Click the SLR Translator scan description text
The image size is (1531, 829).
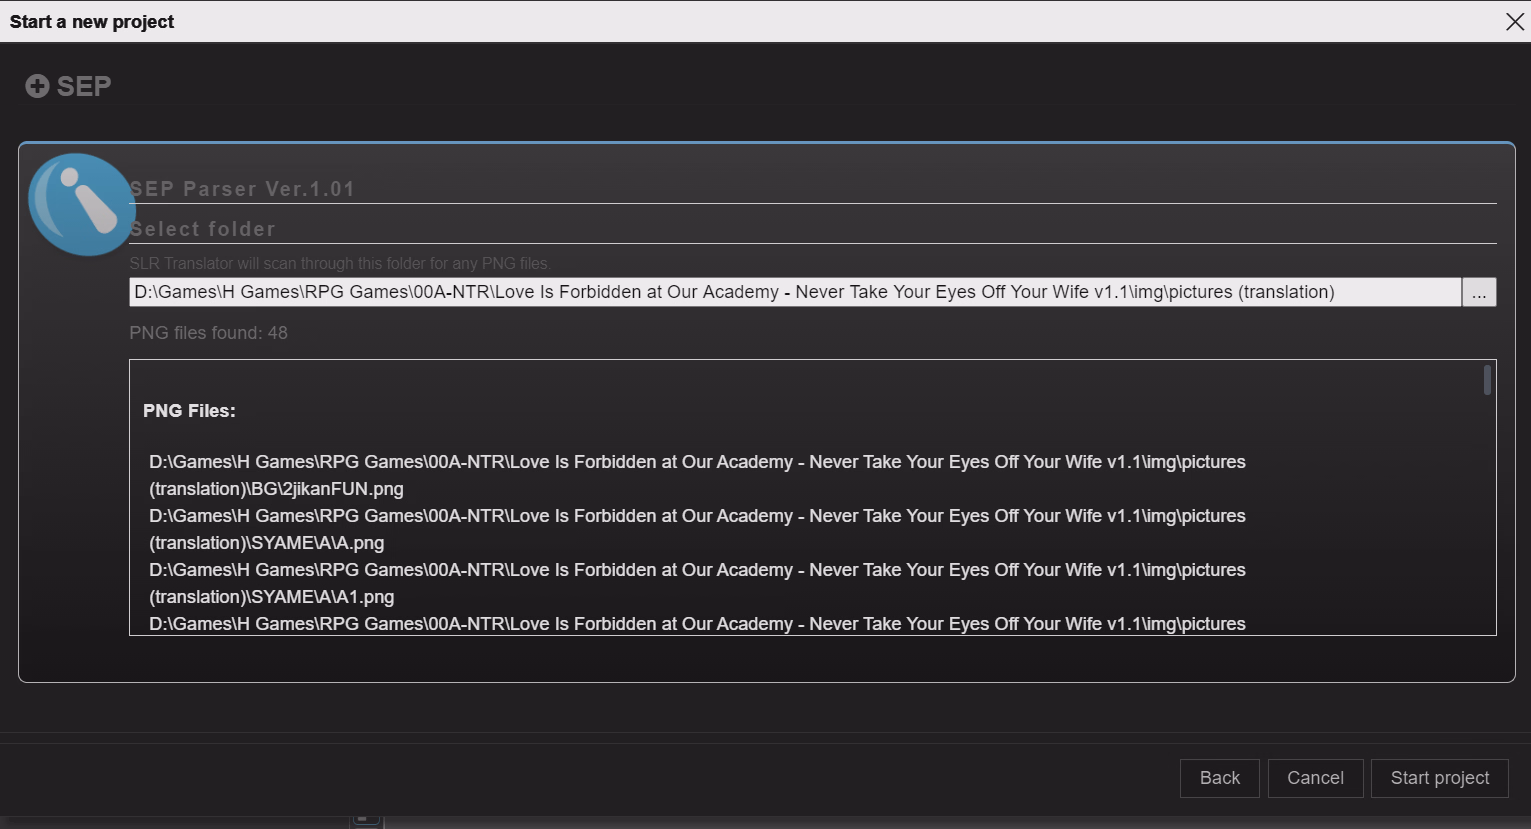click(x=340, y=264)
